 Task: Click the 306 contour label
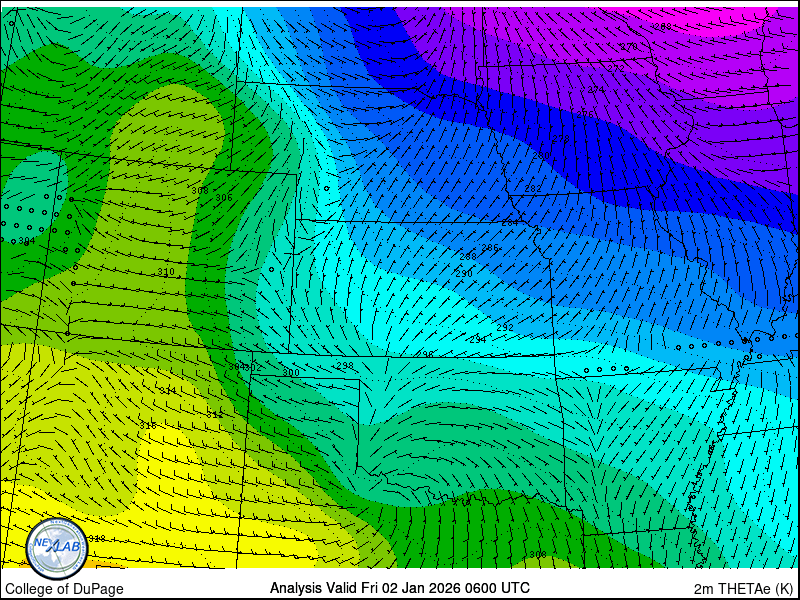click(x=224, y=198)
